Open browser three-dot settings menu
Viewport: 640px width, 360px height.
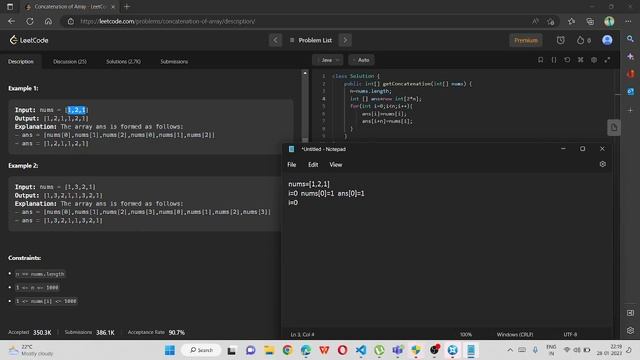[628, 21]
